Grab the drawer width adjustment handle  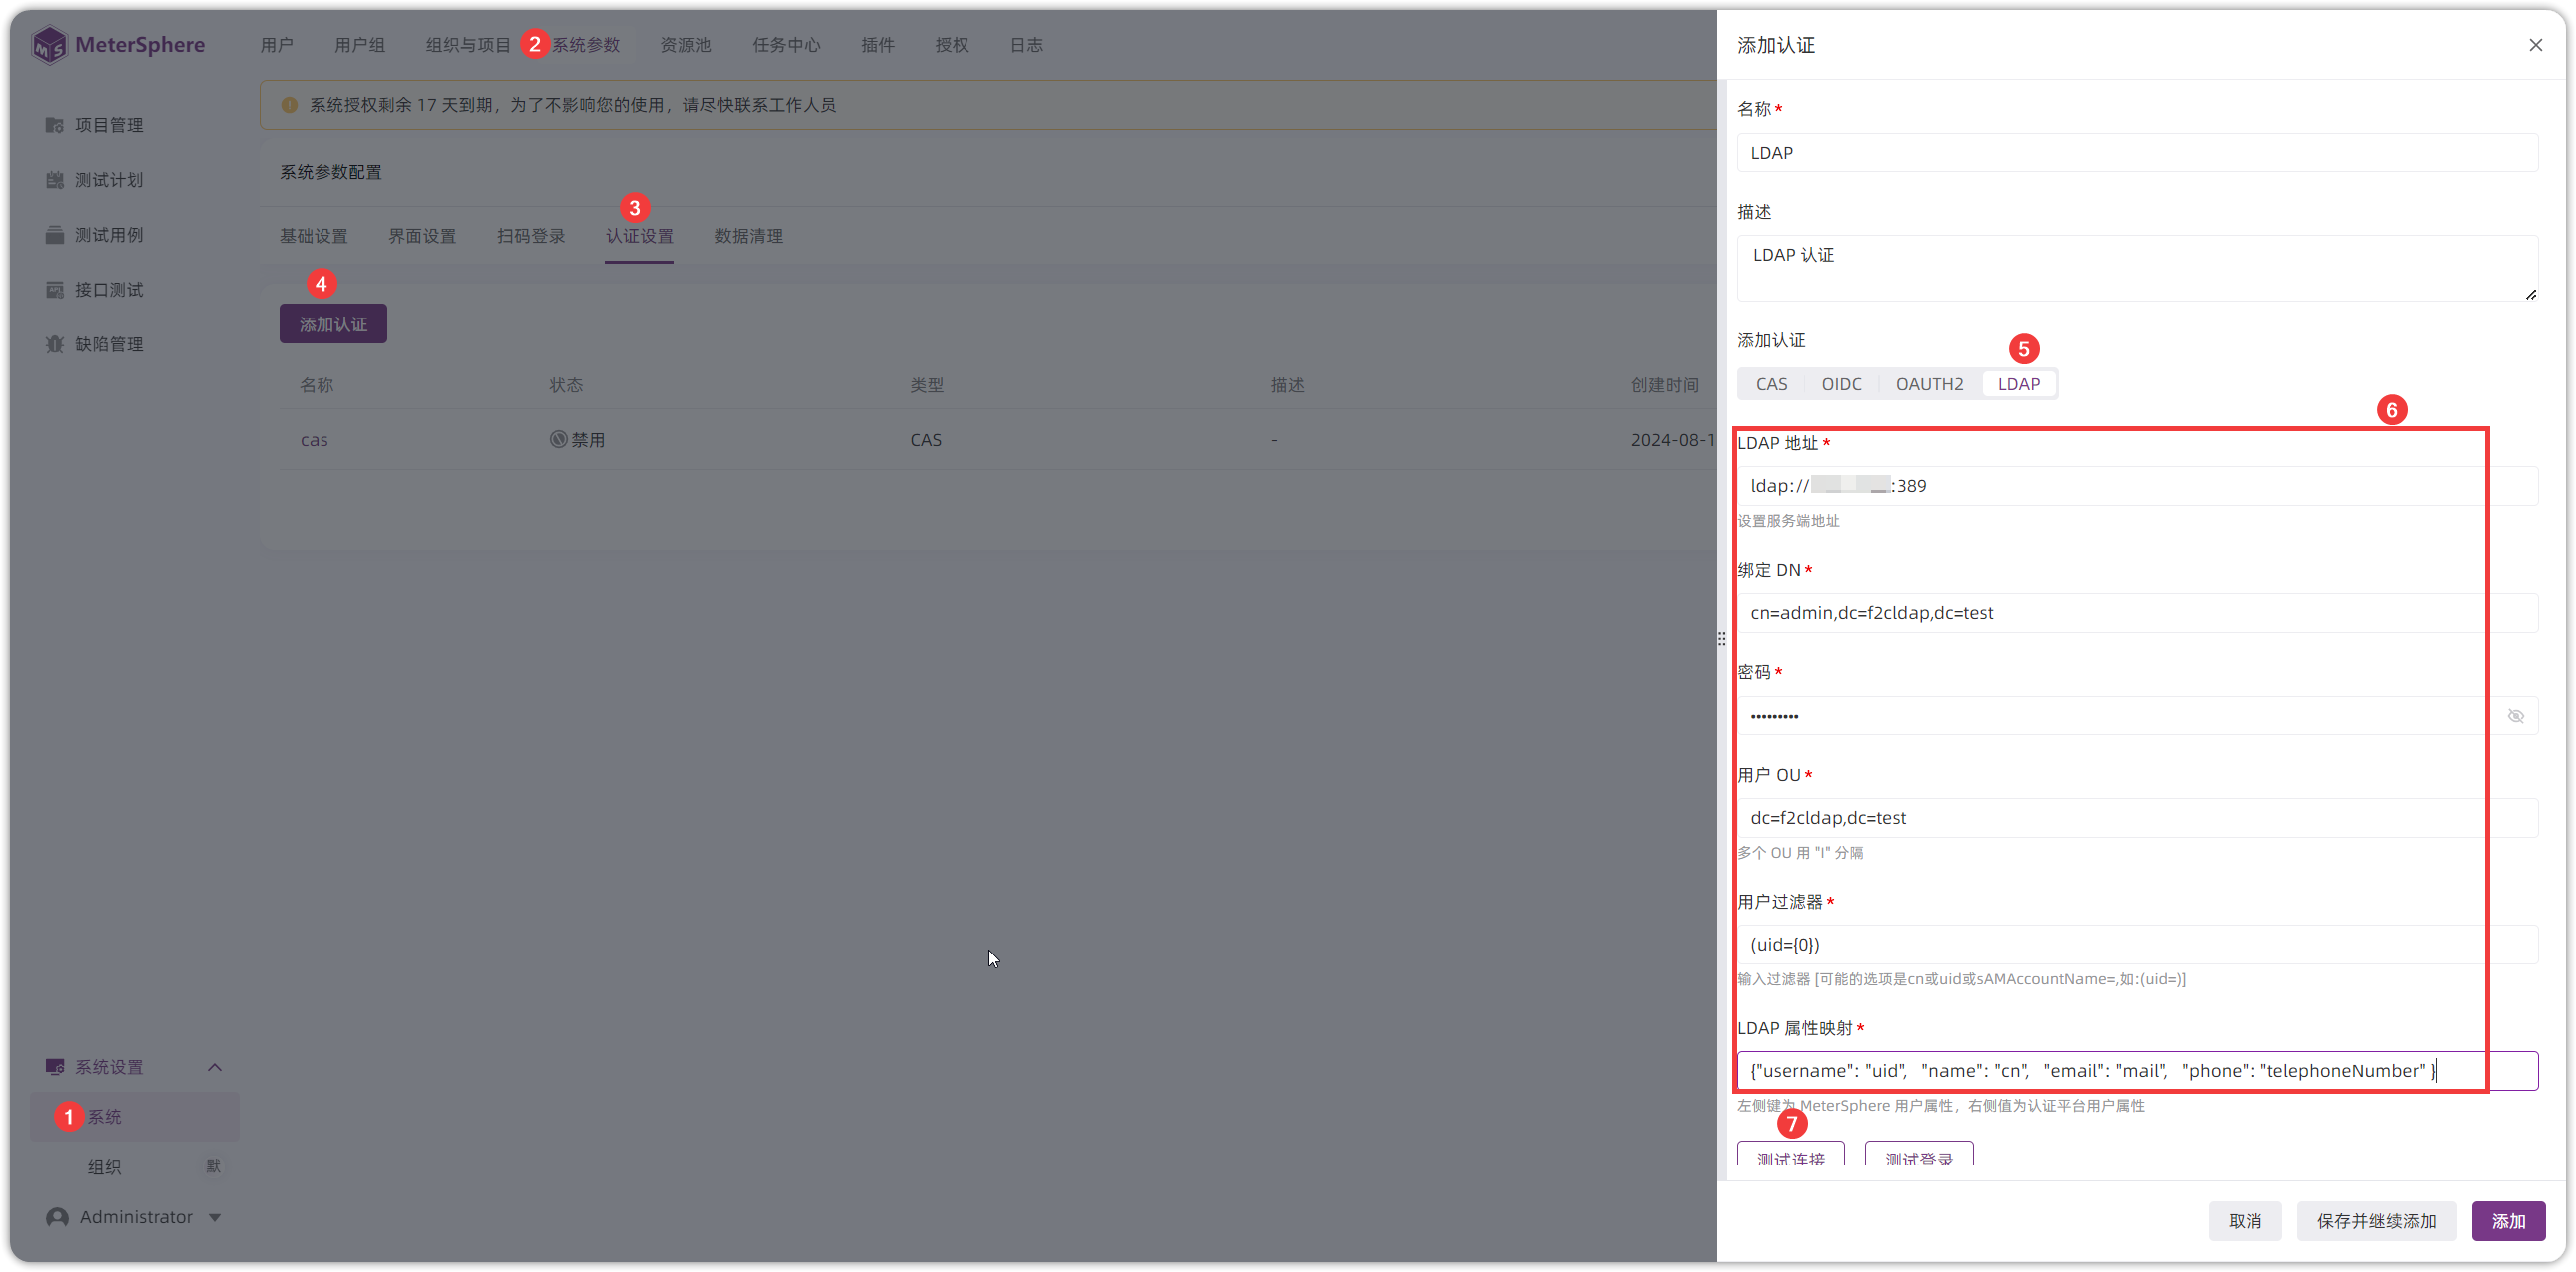click(x=1721, y=638)
